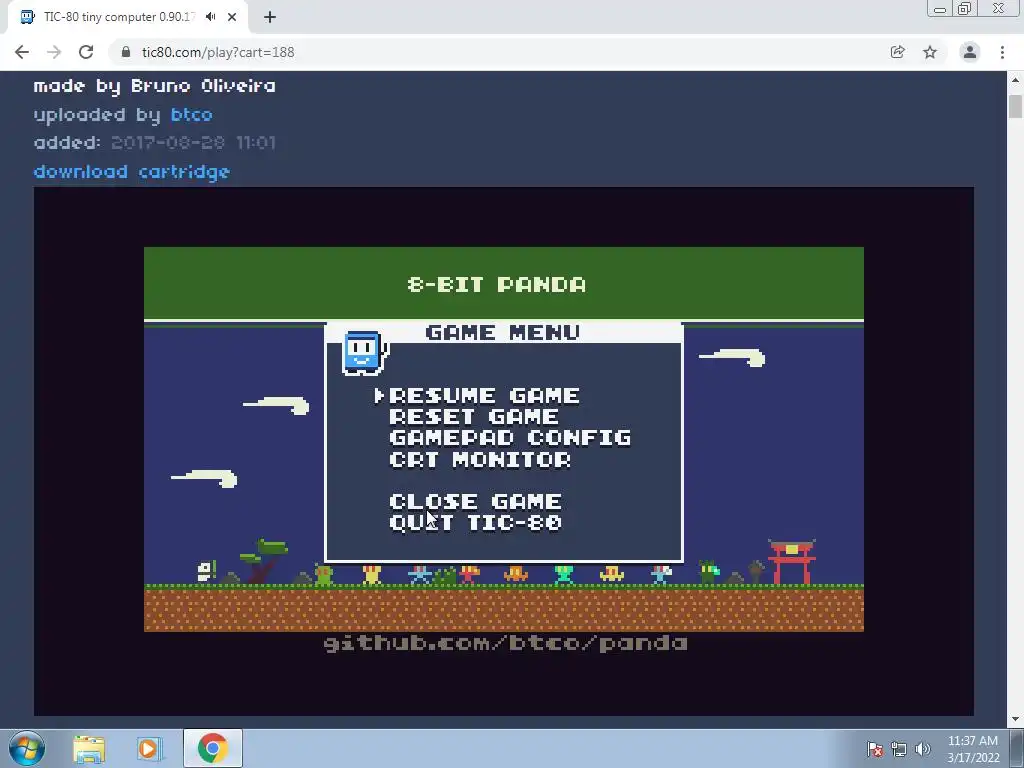Image resolution: width=1024 pixels, height=768 pixels.
Task: Select CLOSE GAME in the game menu
Action: click(x=475, y=502)
